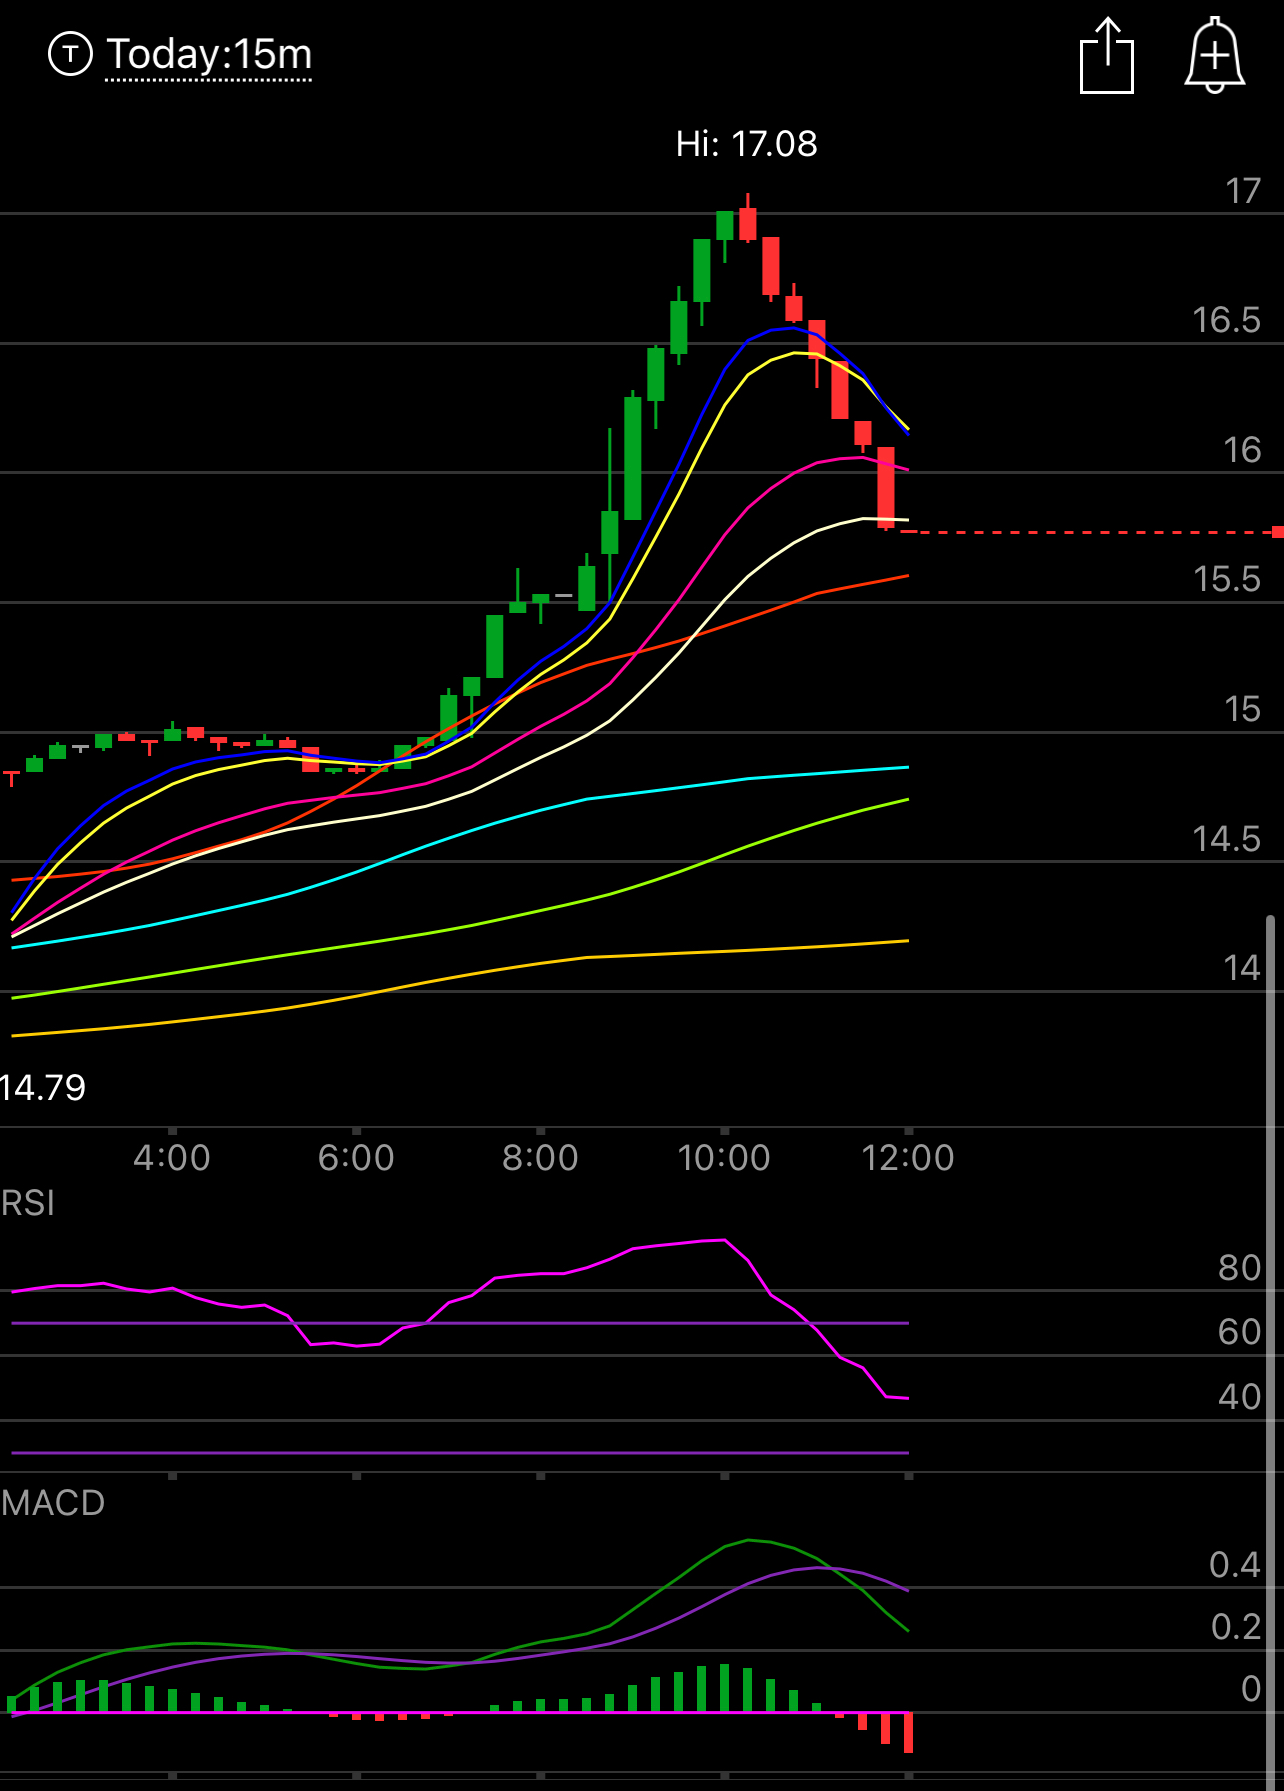
Task: Select the 15 price axis label
Action: [1243, 709]
